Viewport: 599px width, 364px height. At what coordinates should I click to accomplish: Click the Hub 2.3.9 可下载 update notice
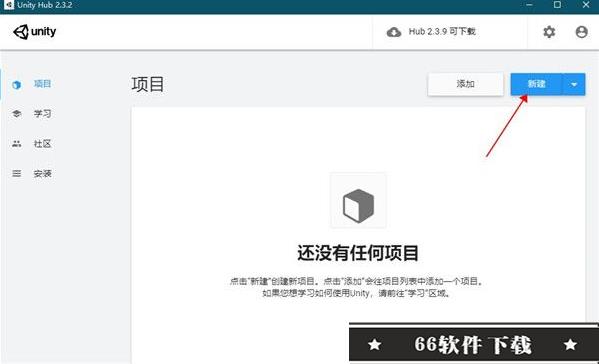point(442,32)
